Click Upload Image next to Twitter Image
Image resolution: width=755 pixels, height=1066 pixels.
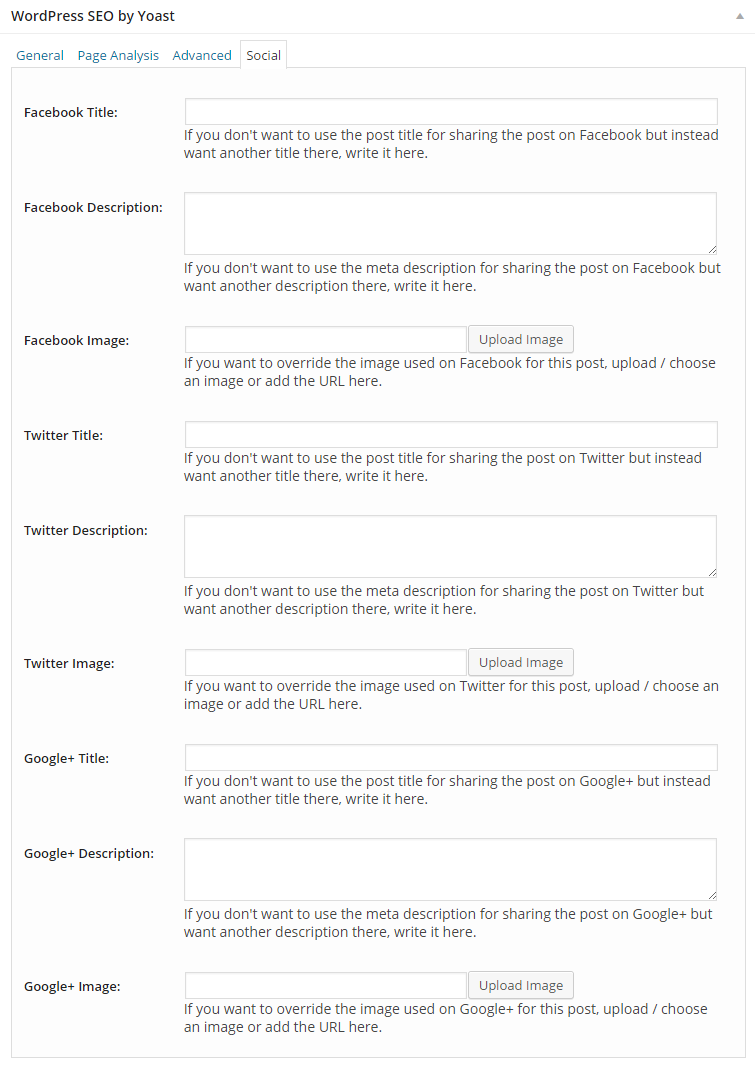(x=520, y=662)
